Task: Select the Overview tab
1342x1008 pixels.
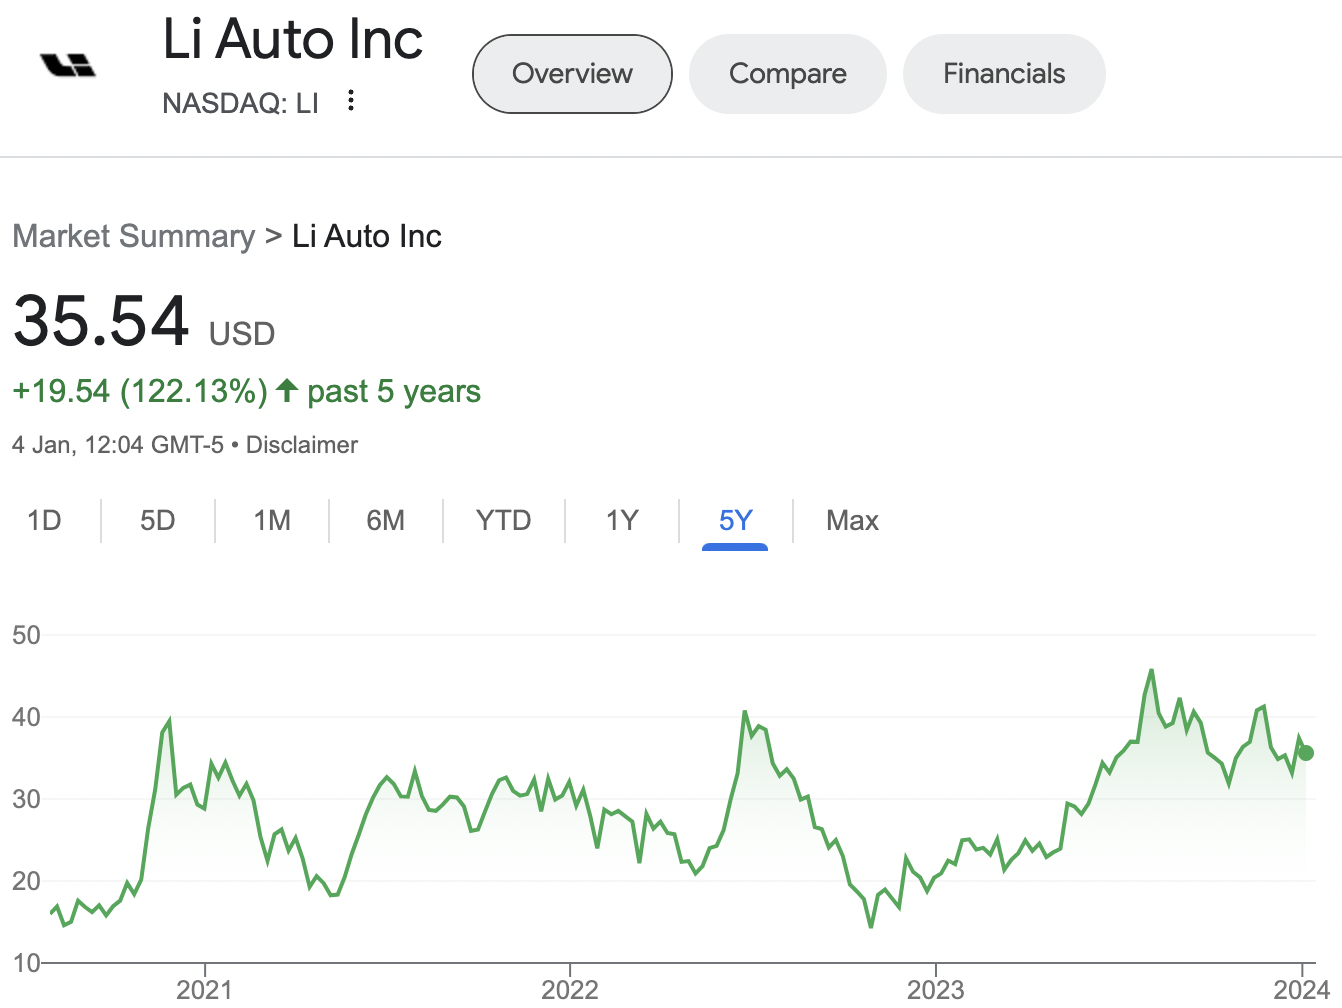Action: click(572, 74)
